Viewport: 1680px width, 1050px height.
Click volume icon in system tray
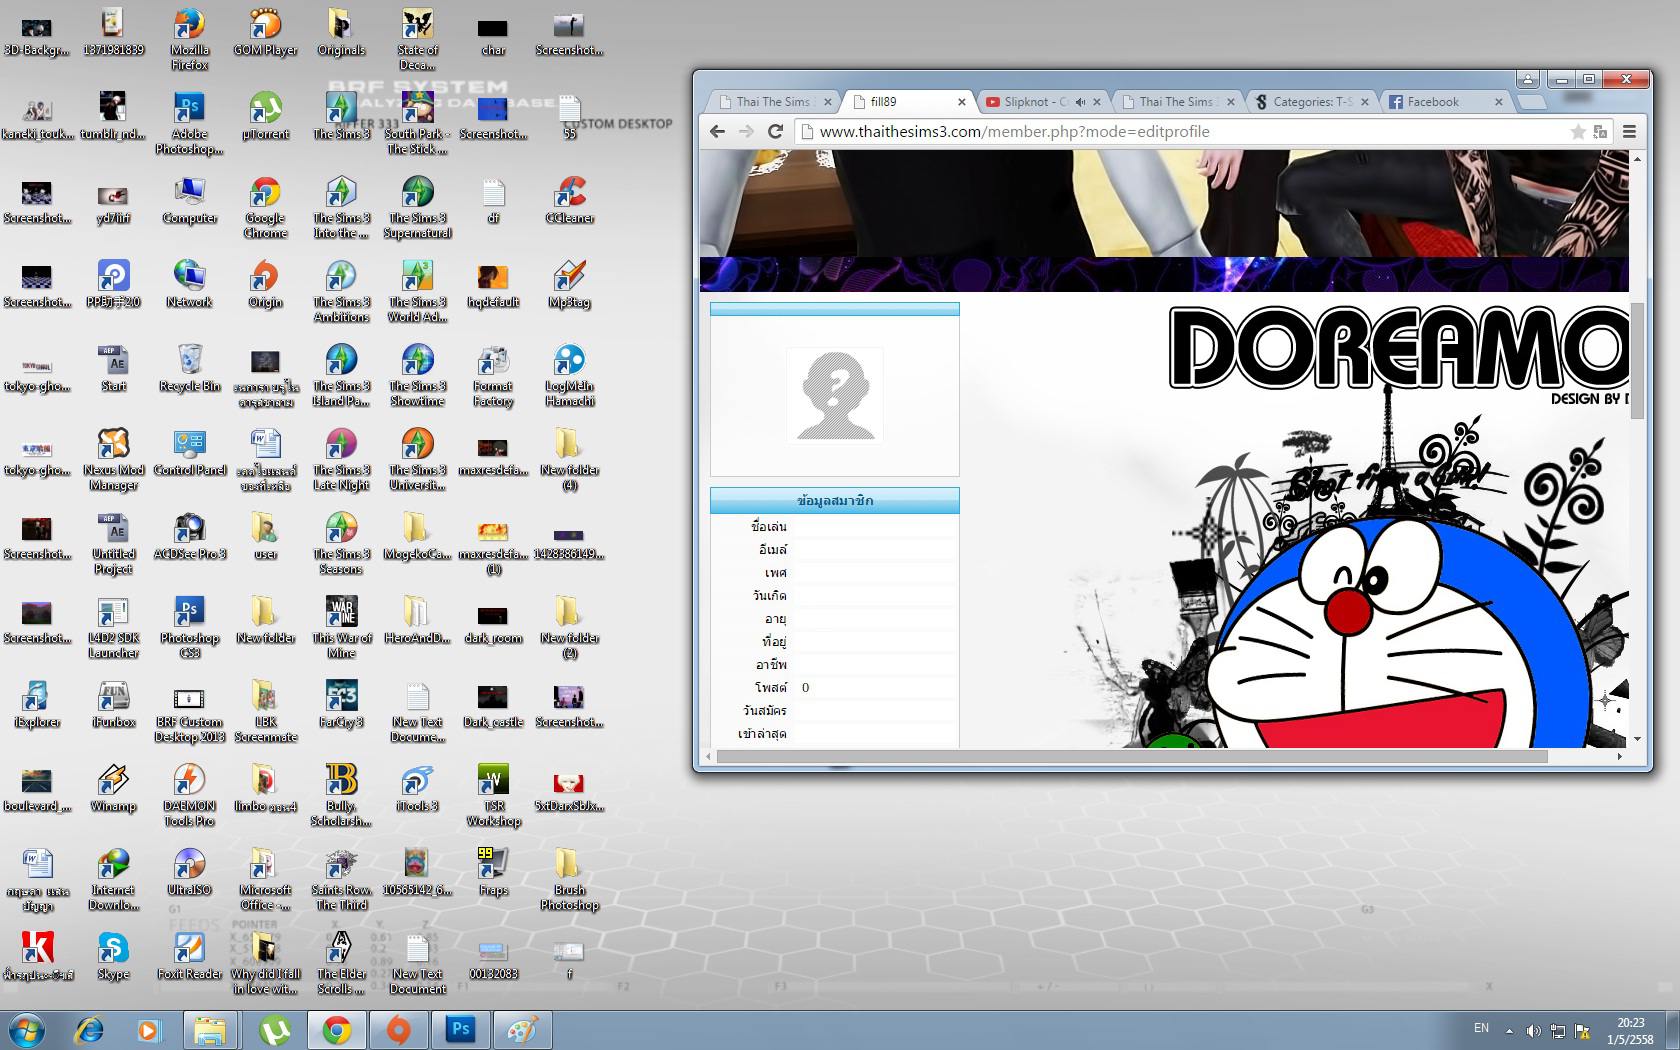1534,1030
